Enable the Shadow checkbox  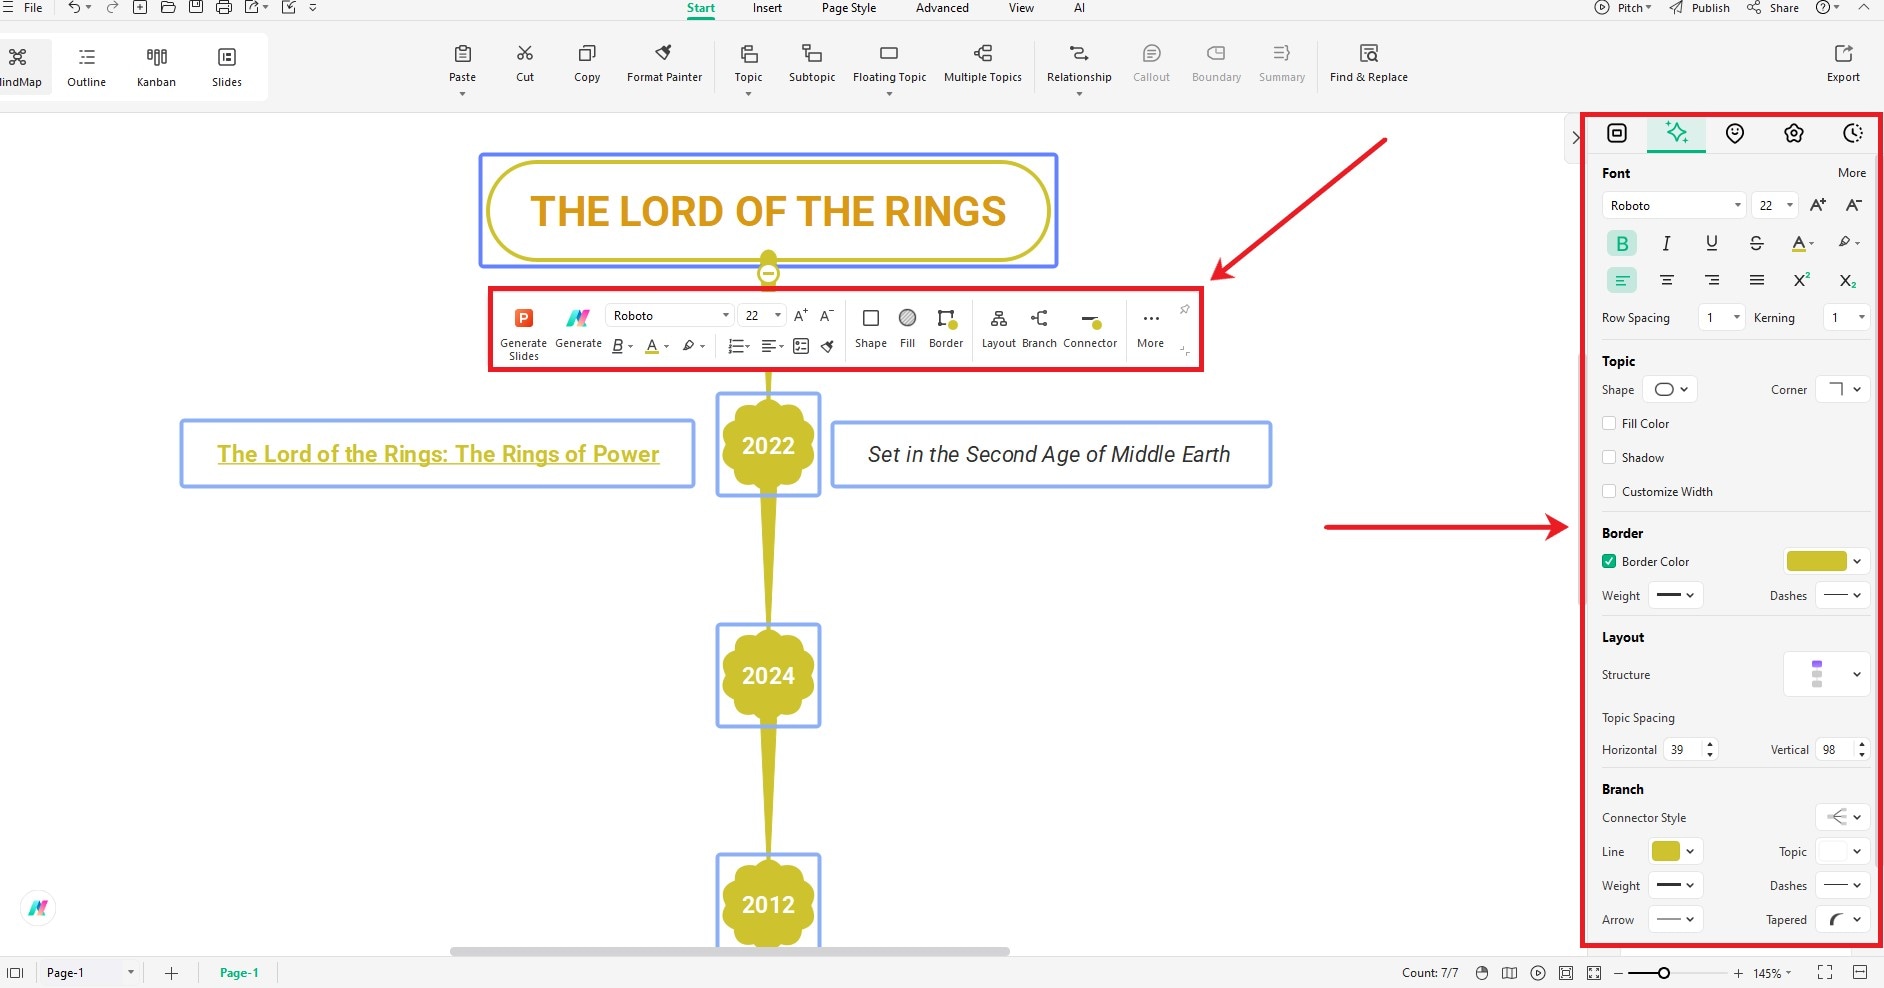click(1609, 457)
